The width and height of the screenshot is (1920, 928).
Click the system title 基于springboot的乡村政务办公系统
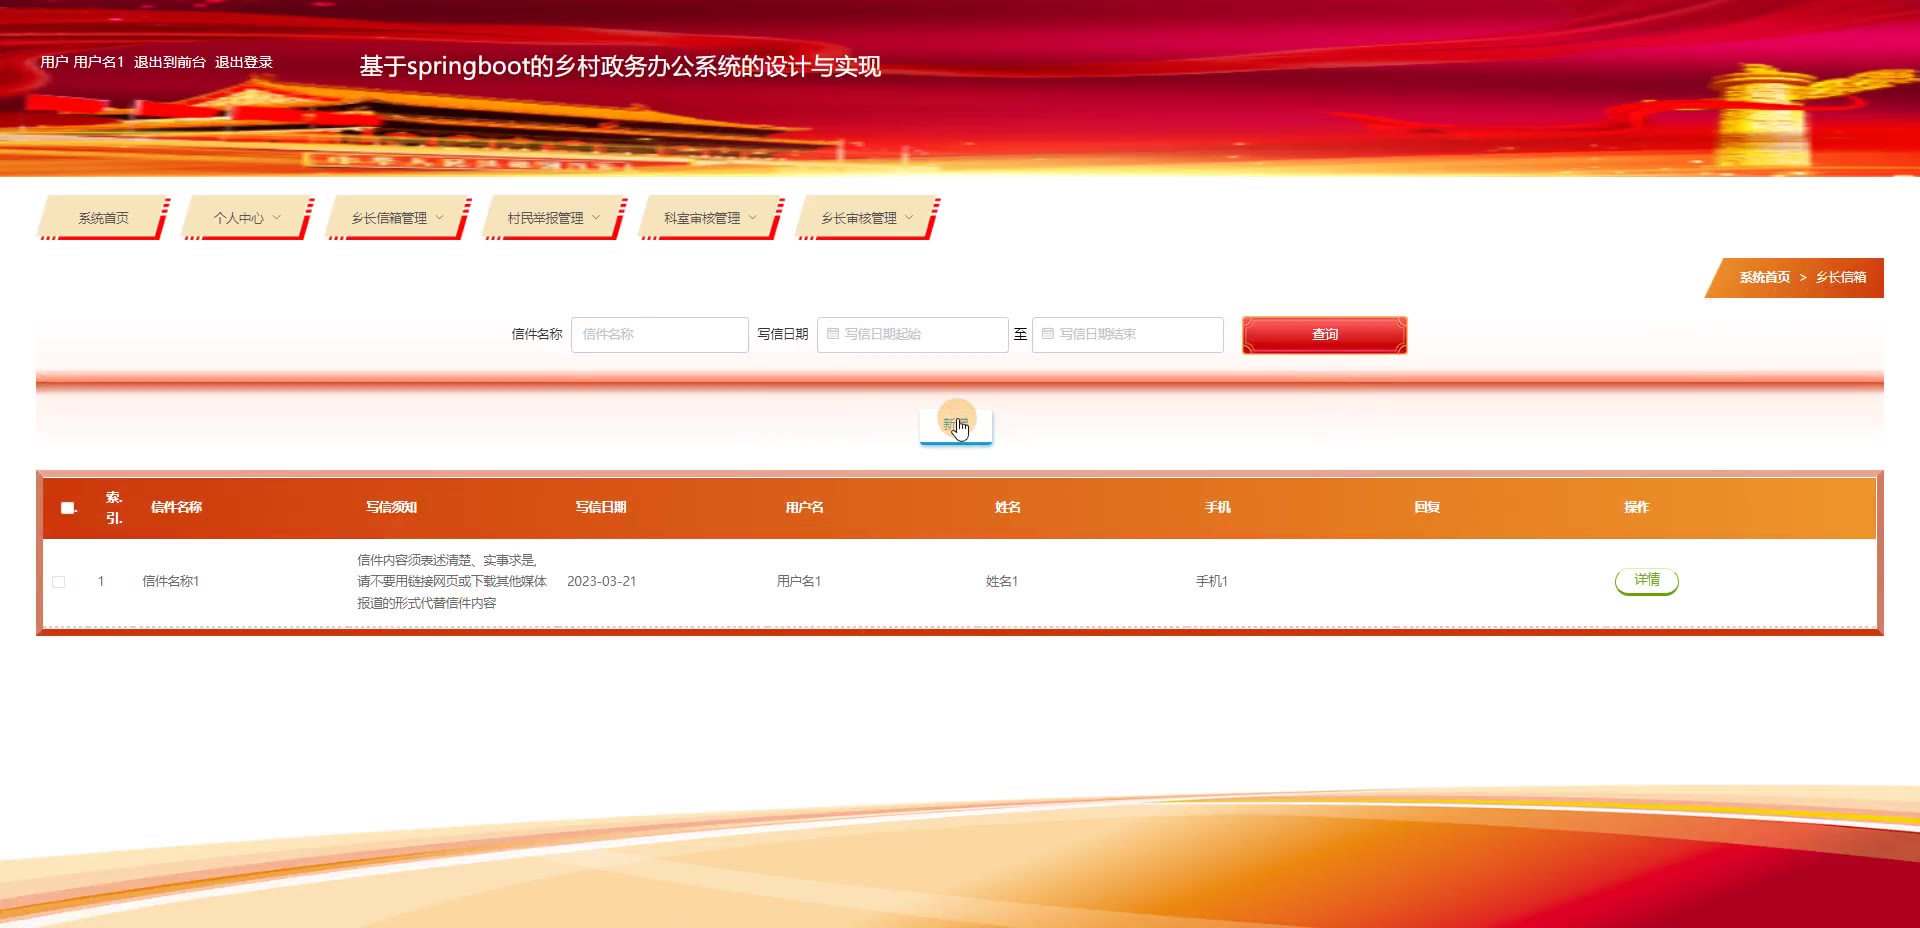coord(620,66)
